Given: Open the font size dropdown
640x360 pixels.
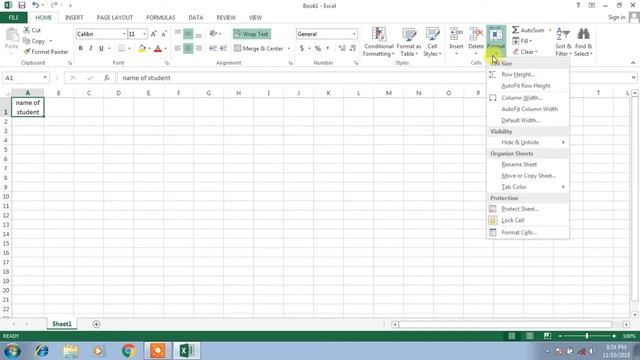Looking at the screenshot, I should [144, 34].
